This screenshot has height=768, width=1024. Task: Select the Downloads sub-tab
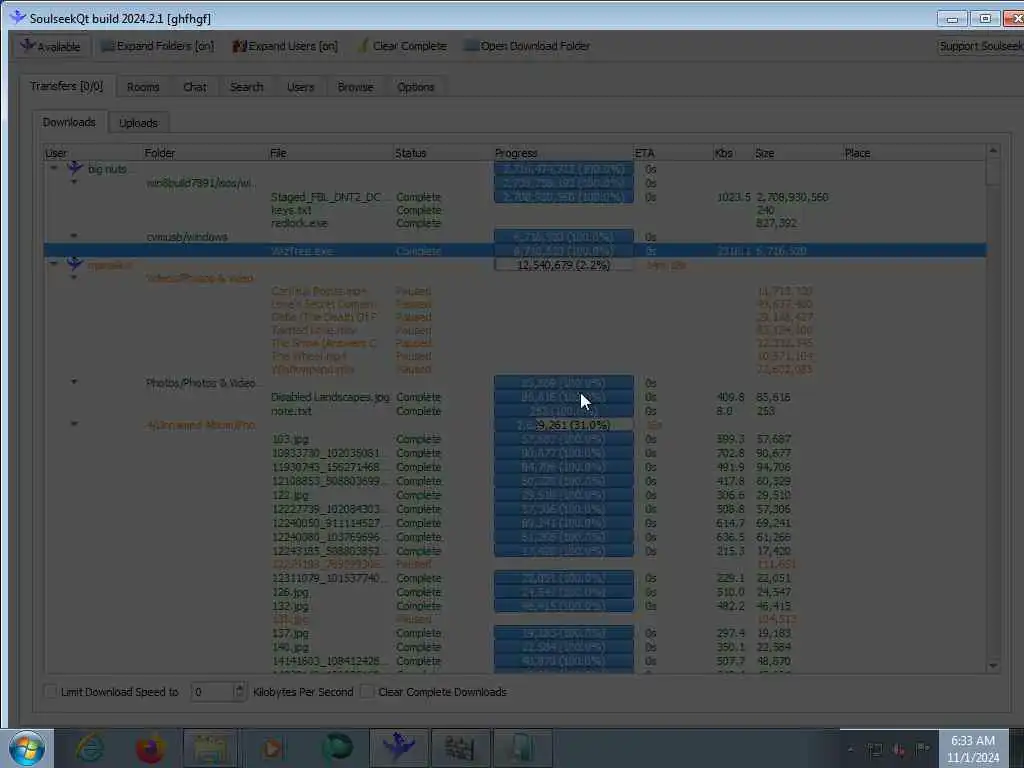tap(69, 122)
